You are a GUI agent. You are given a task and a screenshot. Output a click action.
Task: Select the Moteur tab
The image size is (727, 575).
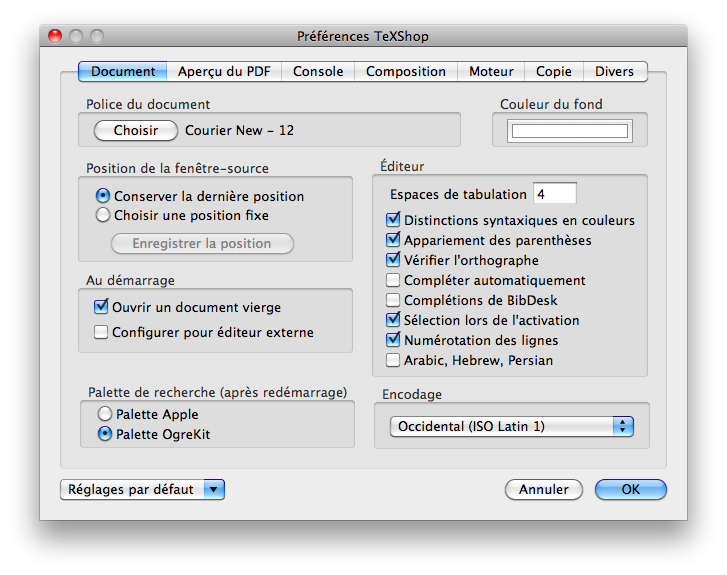[491, 71]
